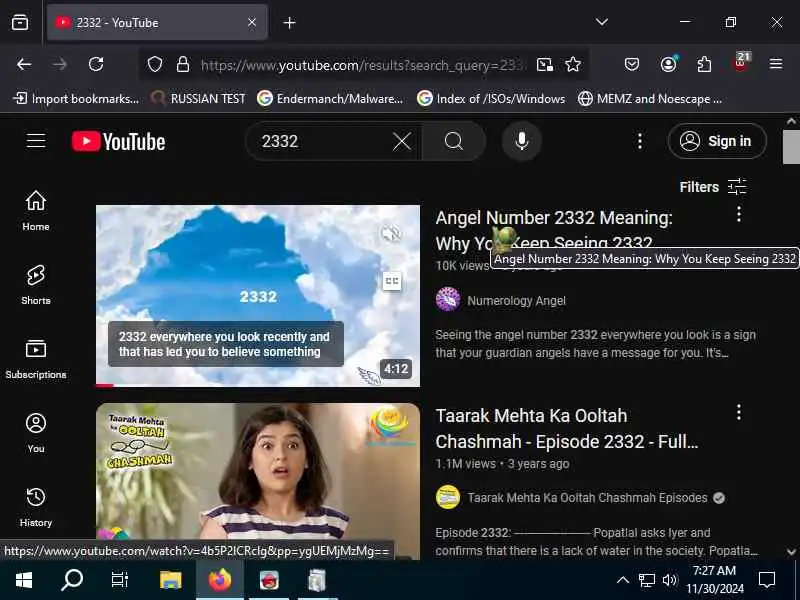
Task: Open Angel Number 2332 Meaning video title
Action: coord(554,230)
